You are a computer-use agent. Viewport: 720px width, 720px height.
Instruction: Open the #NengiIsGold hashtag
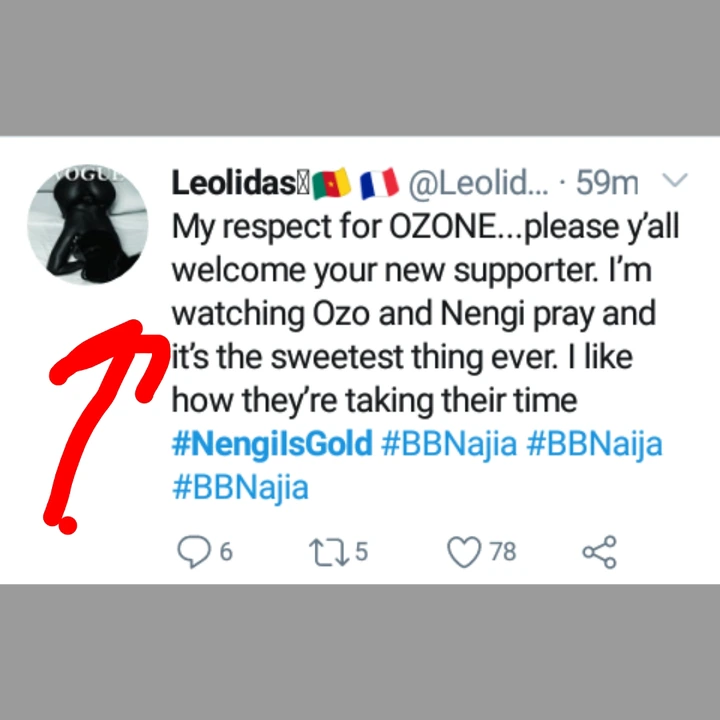273,444
